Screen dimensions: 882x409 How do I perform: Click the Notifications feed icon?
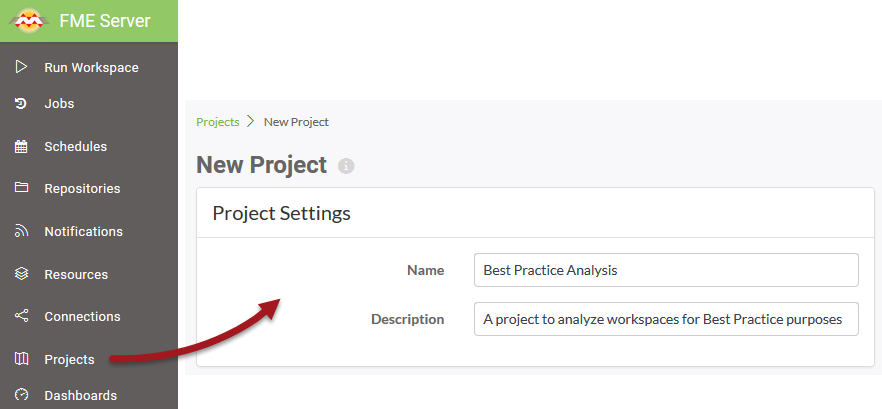[x=21, y=231]
